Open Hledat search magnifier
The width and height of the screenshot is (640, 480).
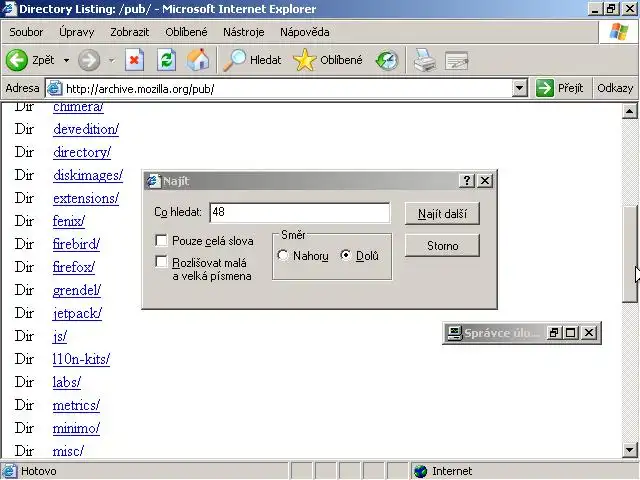(234, 60)
